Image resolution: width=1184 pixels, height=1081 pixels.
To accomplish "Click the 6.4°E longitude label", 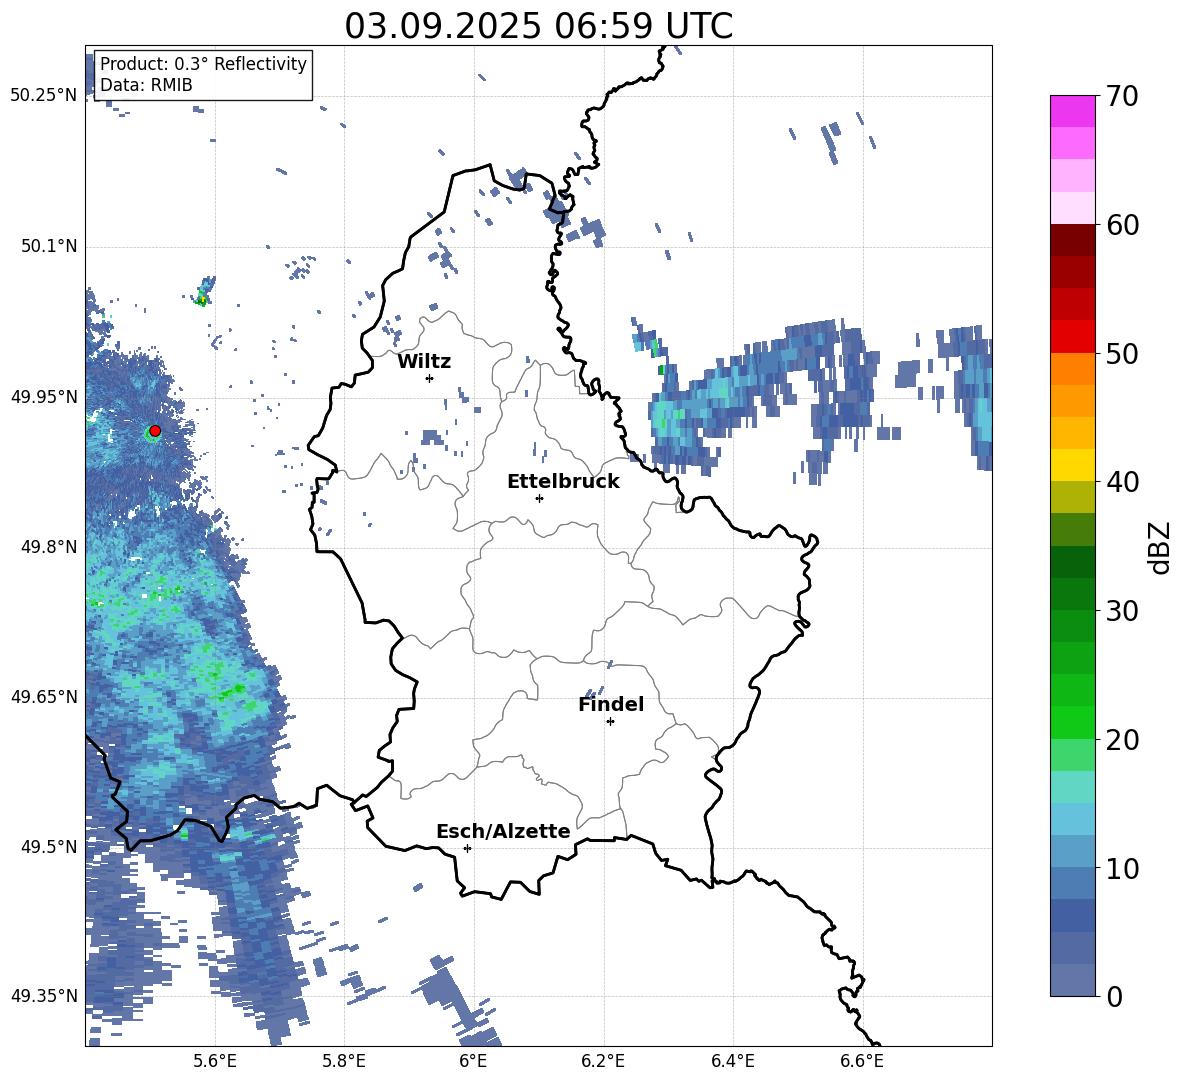I will 733,1061.
